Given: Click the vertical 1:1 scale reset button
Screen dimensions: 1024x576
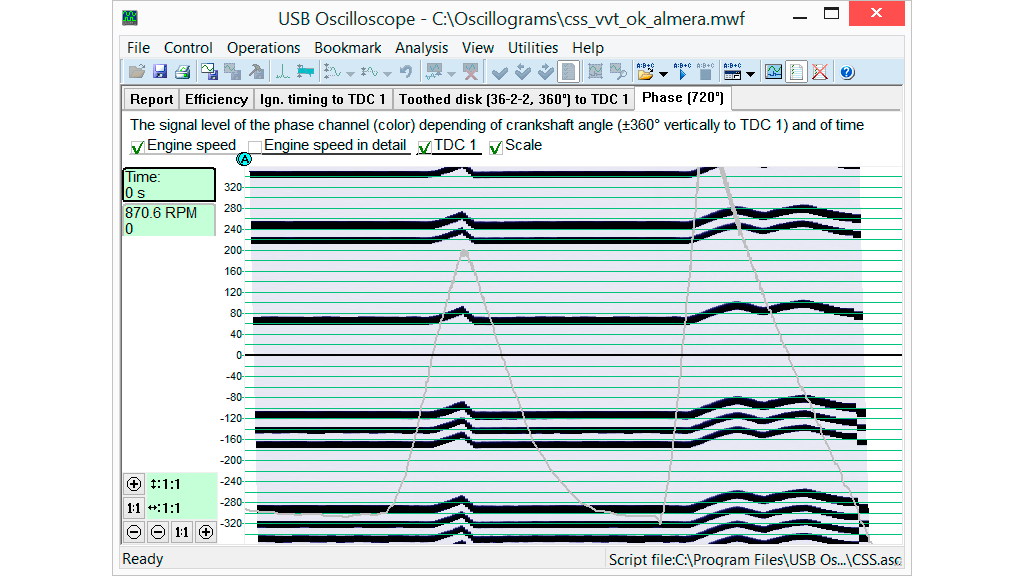Looking at the screenshot, I should pyautogui.click(x=135, y=508).
